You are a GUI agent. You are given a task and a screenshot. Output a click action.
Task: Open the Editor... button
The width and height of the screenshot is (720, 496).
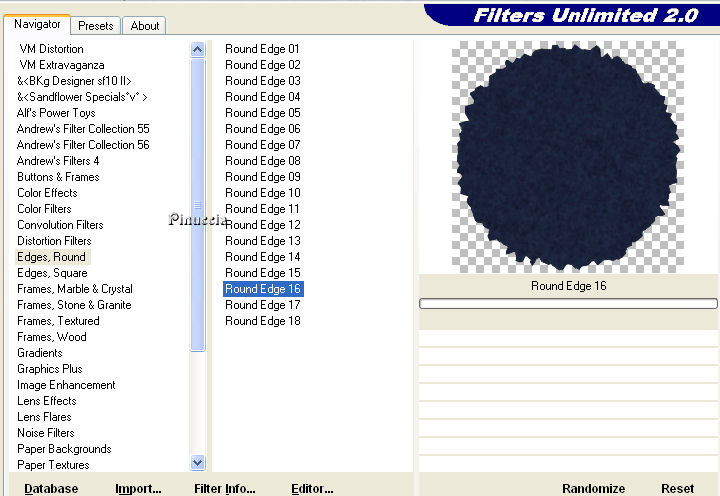(x=312, y=489)
